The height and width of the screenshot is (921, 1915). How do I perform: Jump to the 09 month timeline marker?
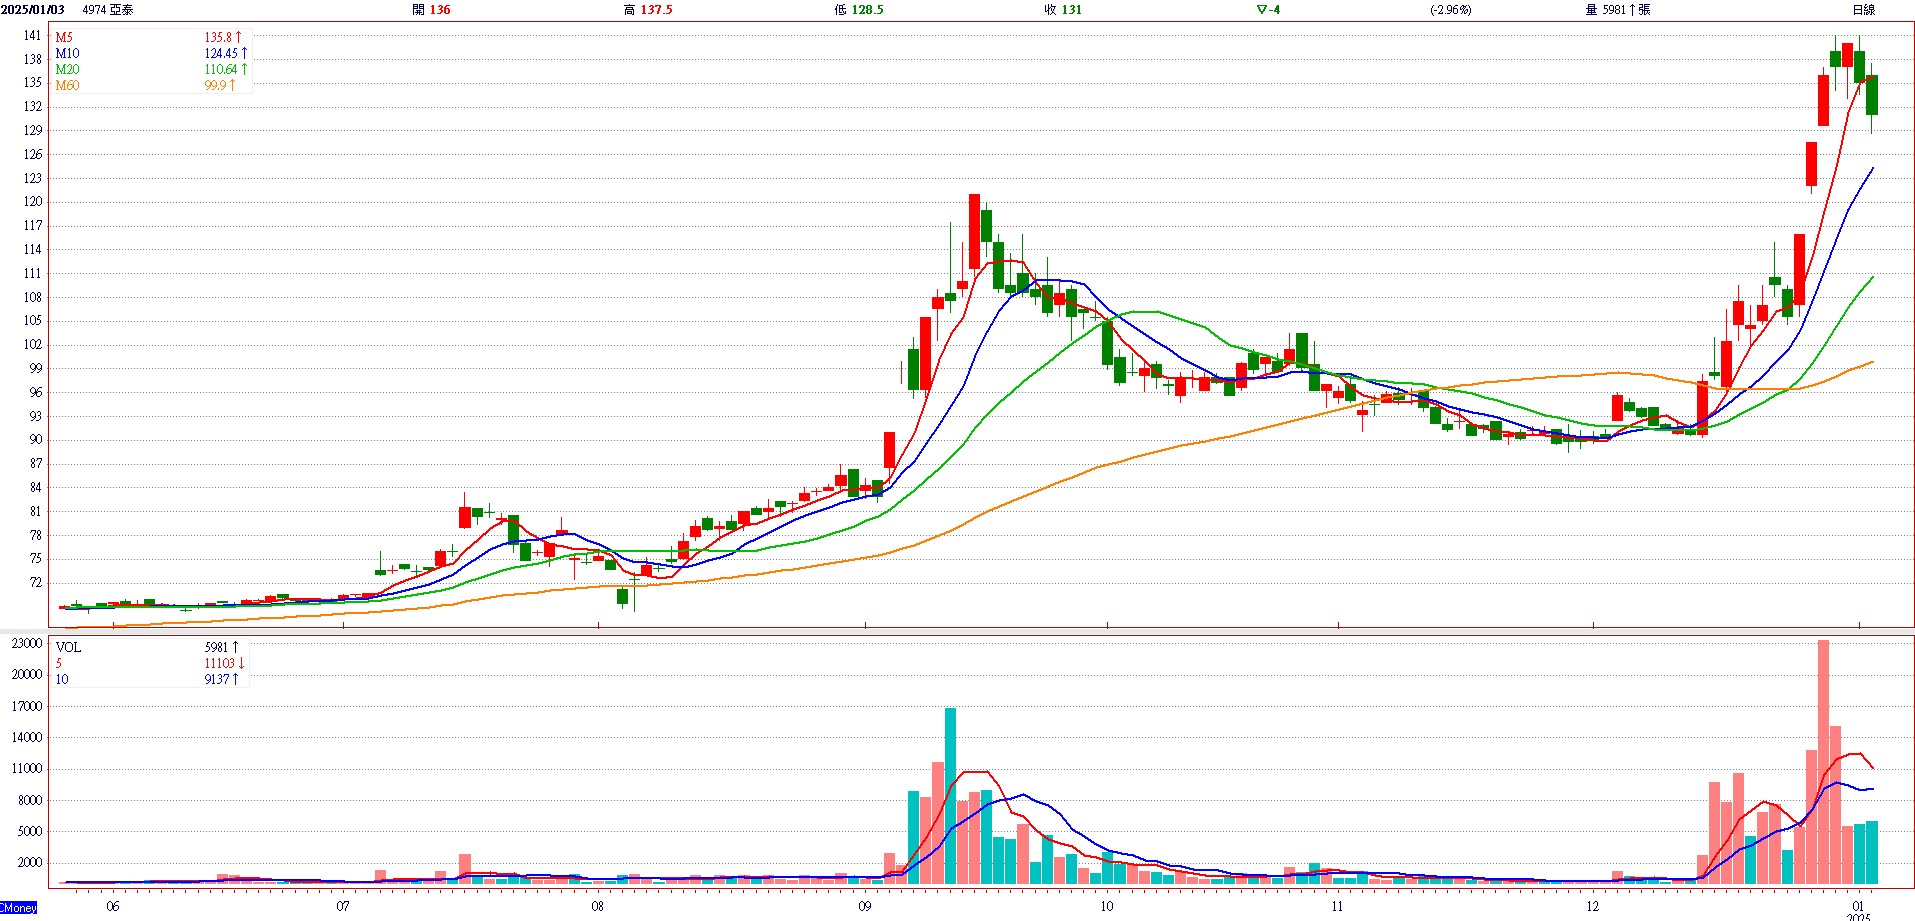[x=864, y=906]
